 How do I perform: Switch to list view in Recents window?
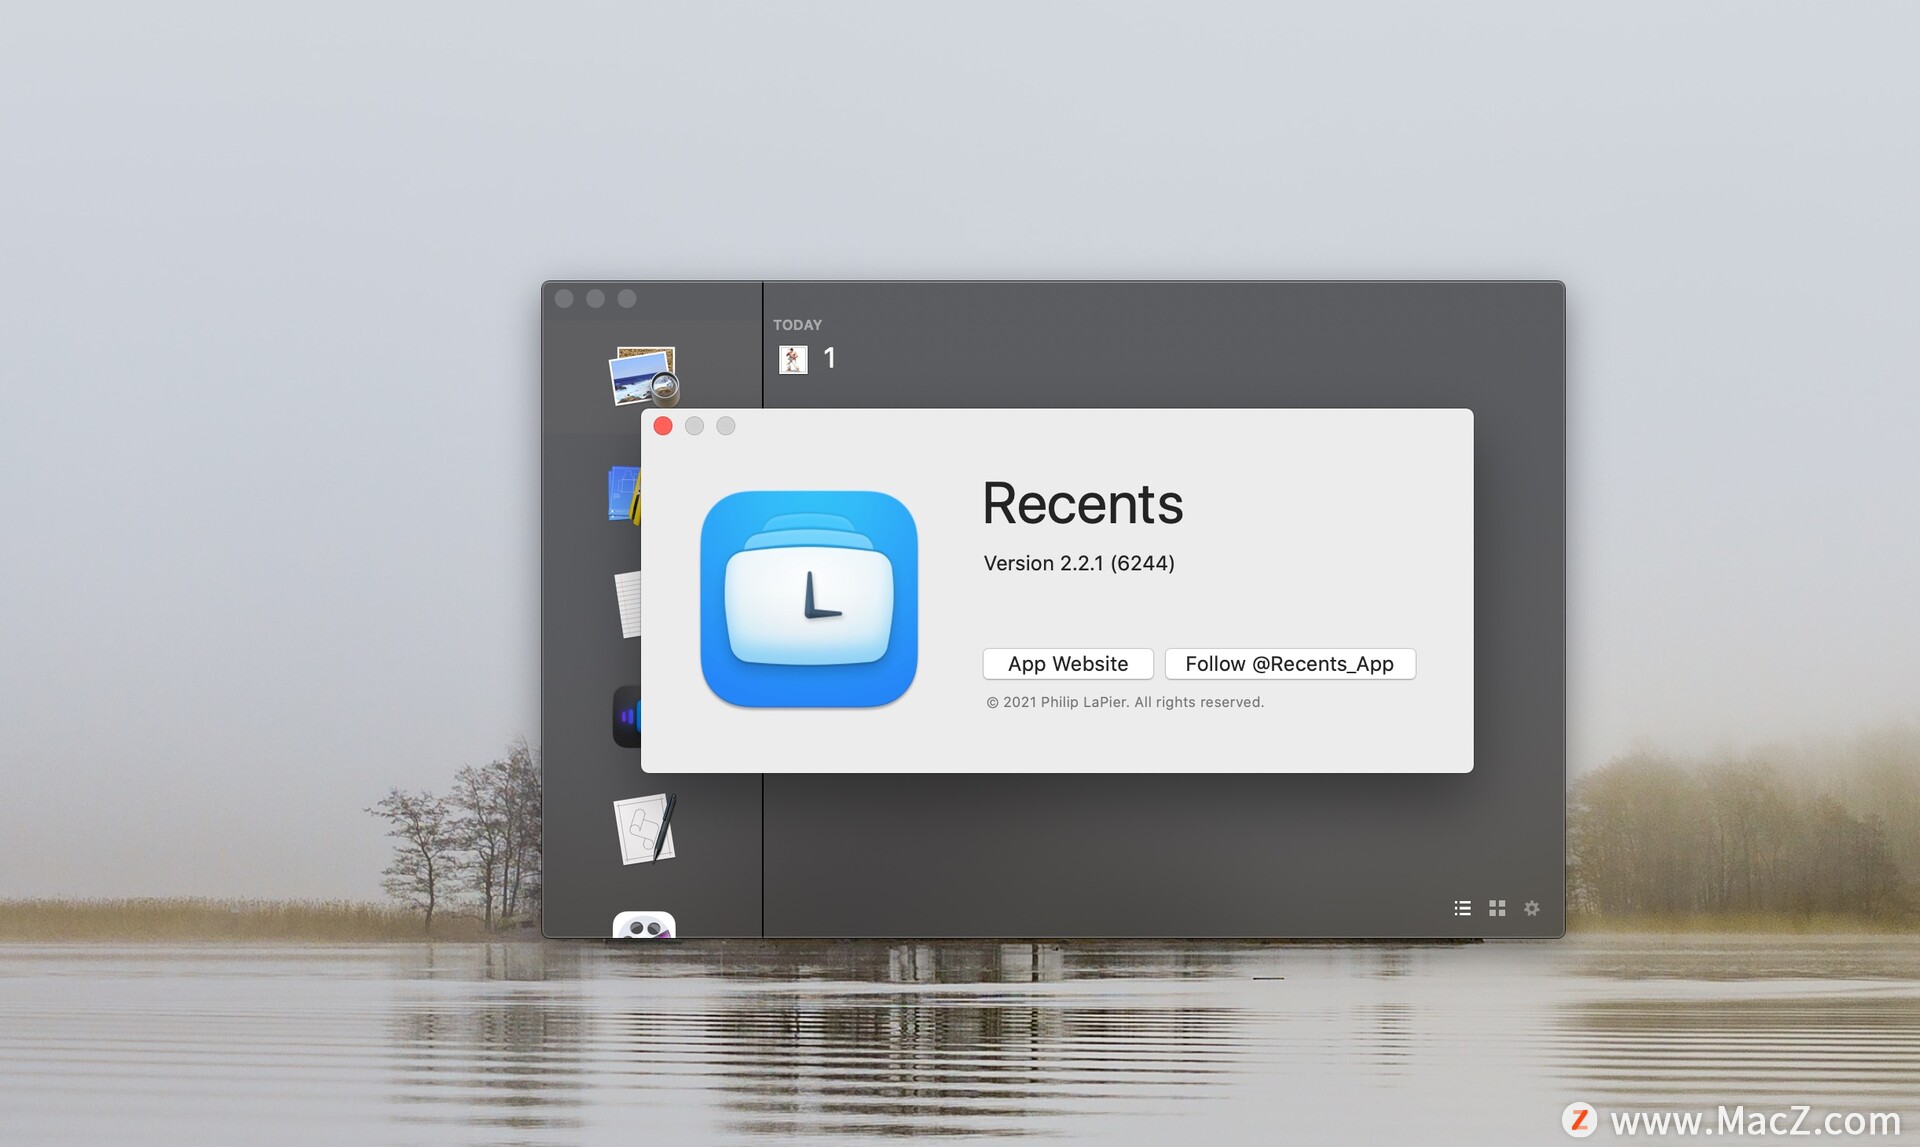(x=1462, y=908)
